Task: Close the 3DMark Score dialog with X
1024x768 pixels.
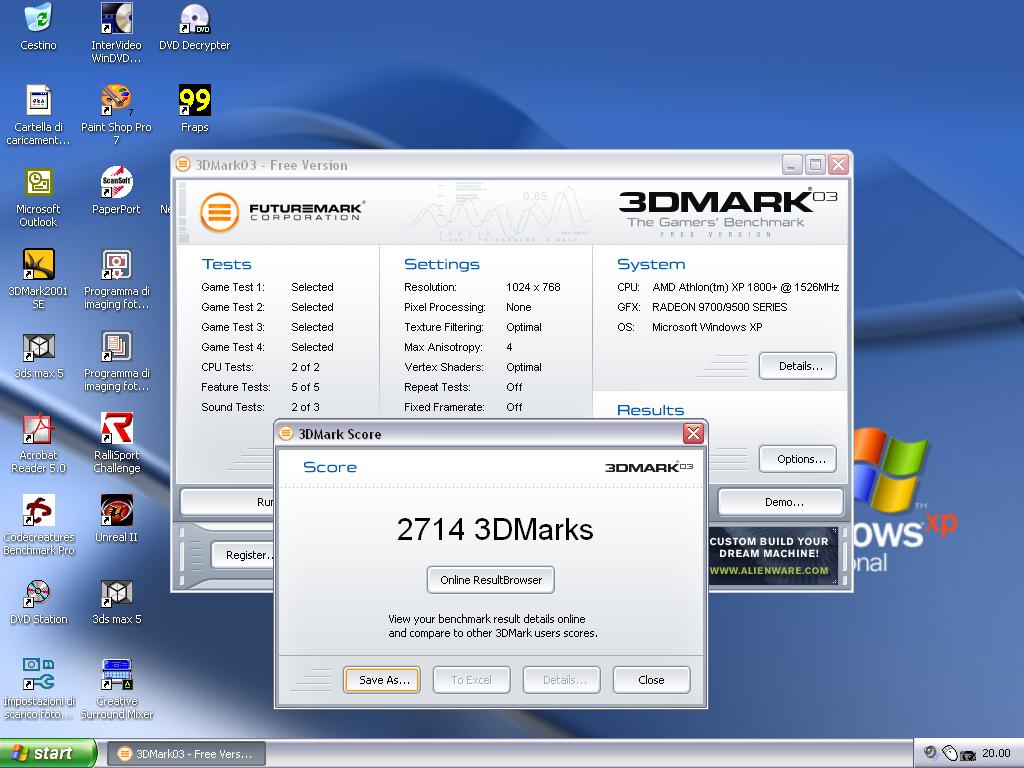Action: [x=693, y=433]
